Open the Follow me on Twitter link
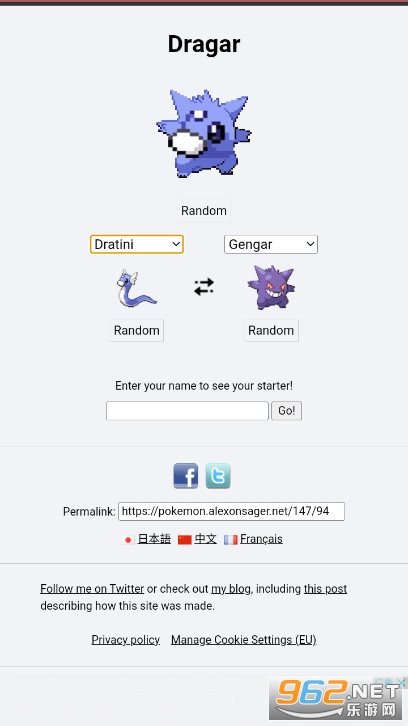The width and height of the screenshot is (408, 726). (92, 589)
